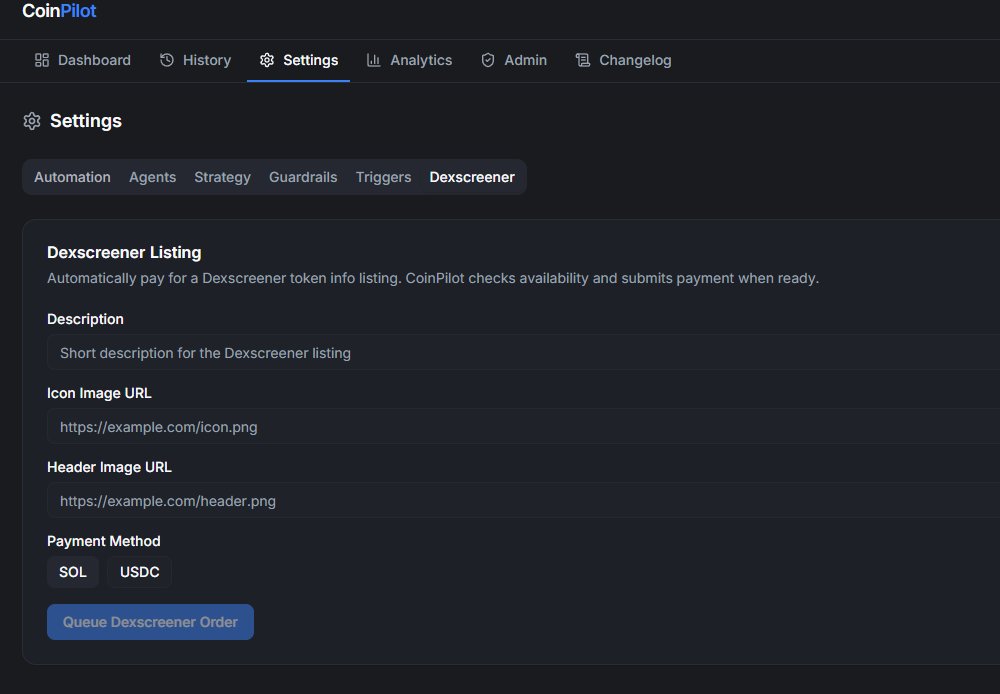
Task: Focus the Description input field
Action: tap(523, 353)
